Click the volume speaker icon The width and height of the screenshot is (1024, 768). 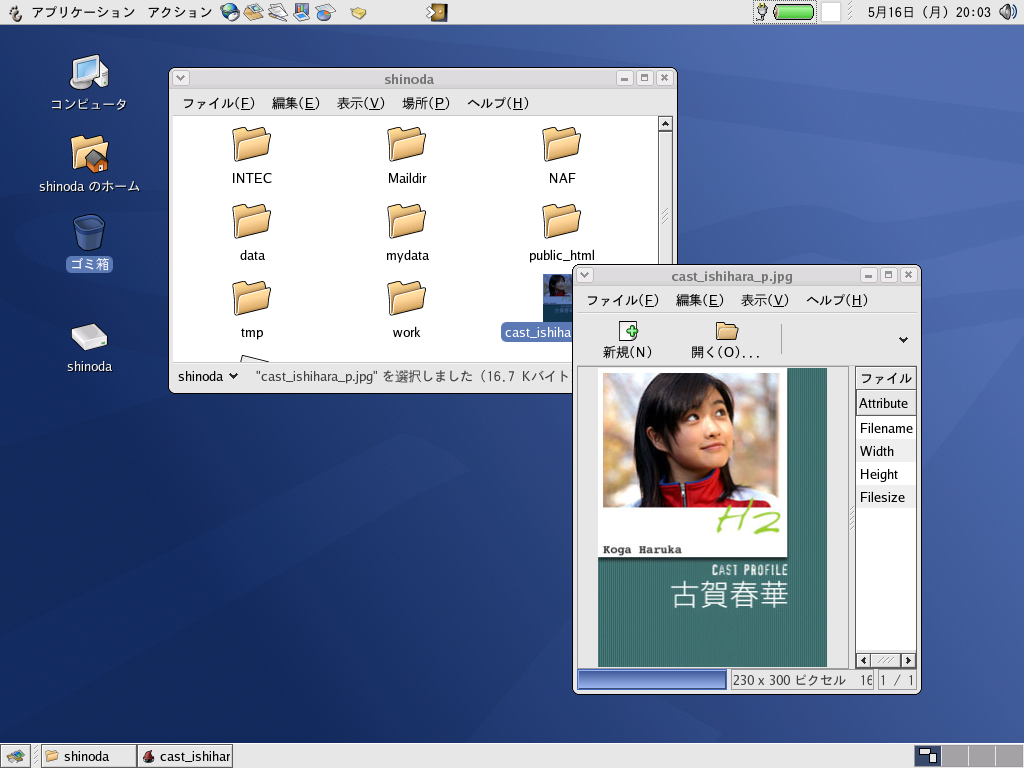[1008, 12]
